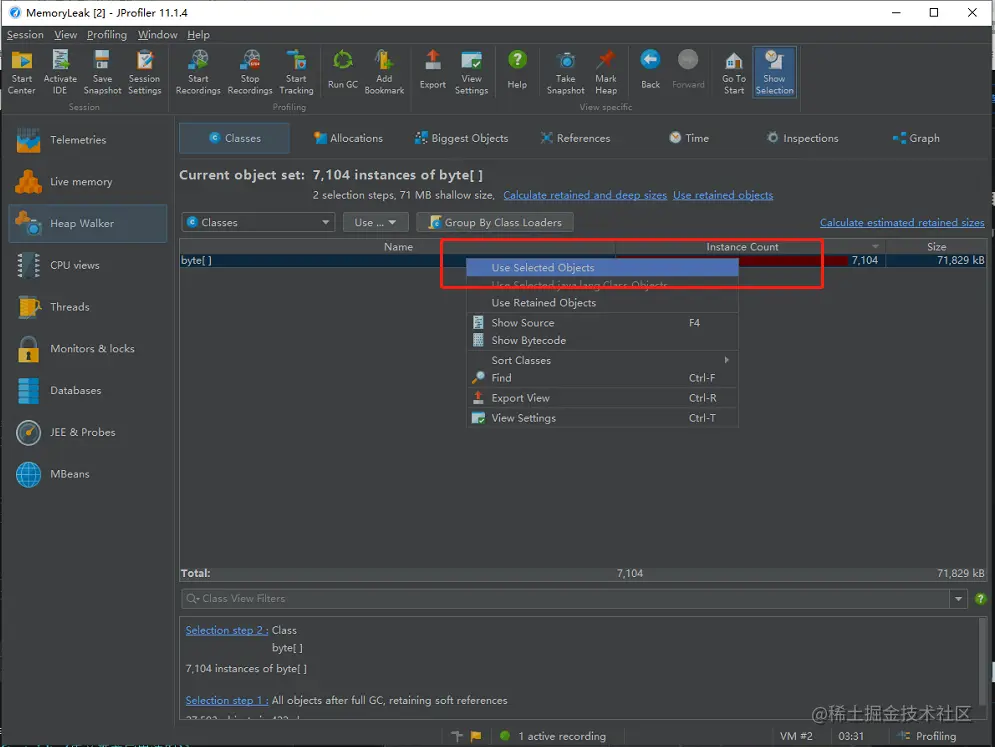Image resolution: width=995 pixels, height=747 pixels.
Task: Click Calculate retained and deep sizes link
Action: [585, 195]
